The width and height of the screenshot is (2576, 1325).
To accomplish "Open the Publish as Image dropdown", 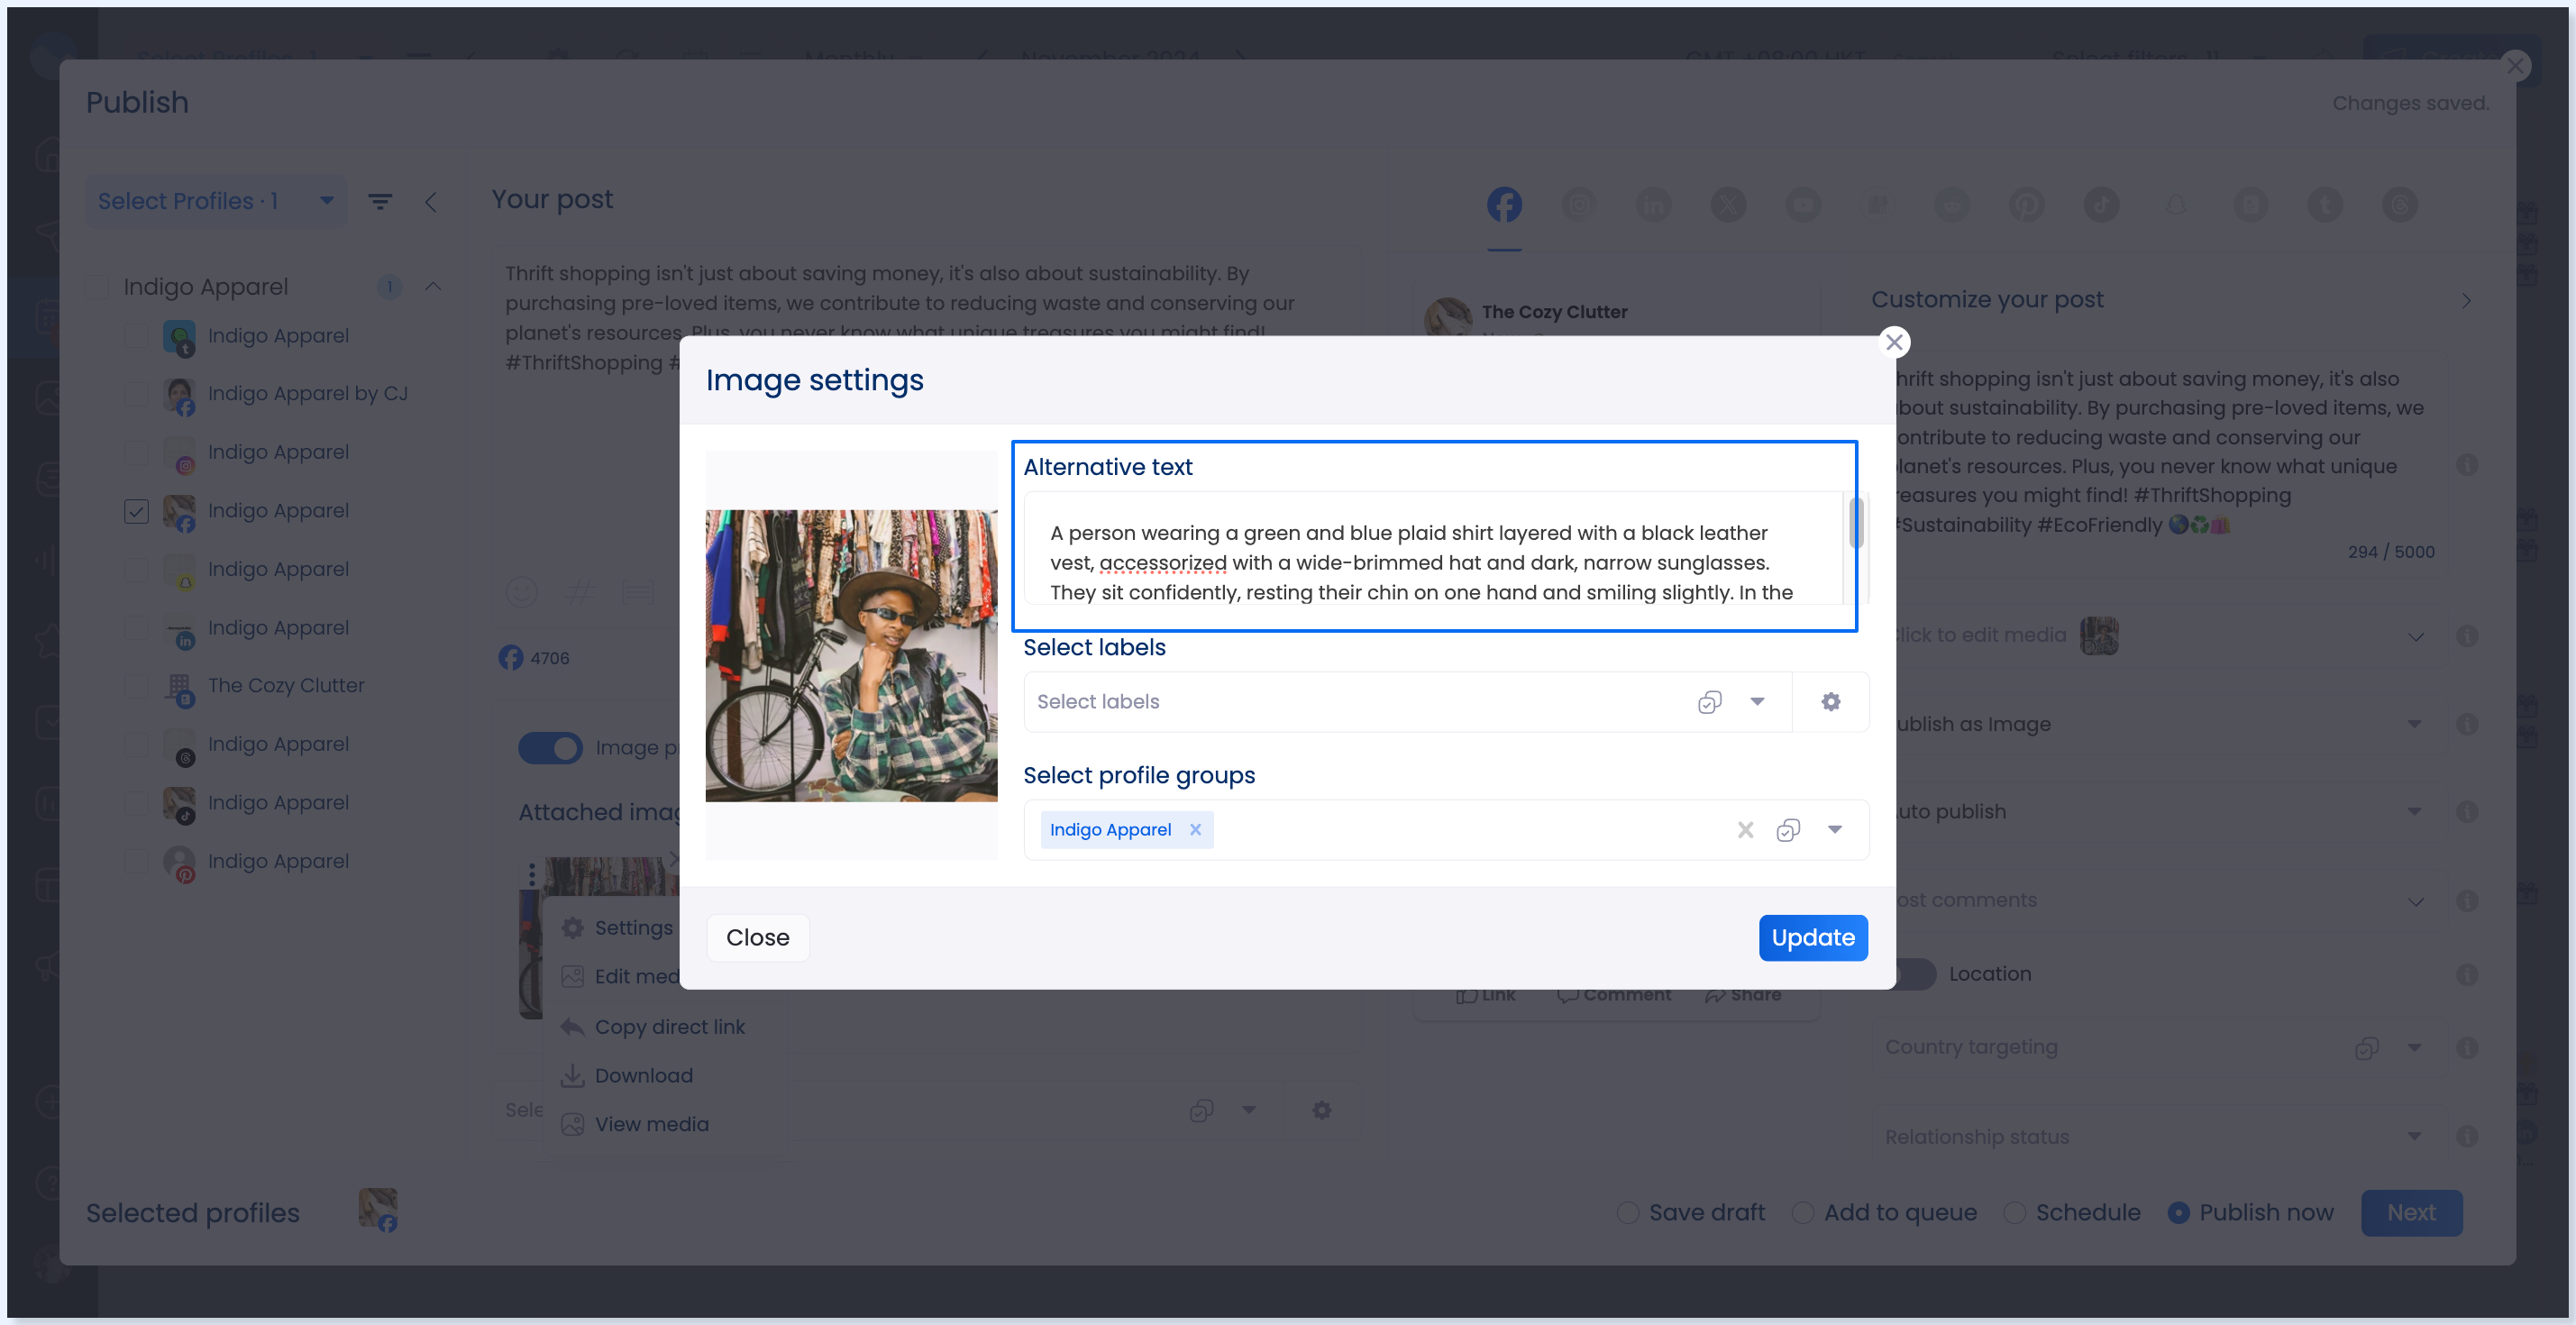I will 2415,724.
